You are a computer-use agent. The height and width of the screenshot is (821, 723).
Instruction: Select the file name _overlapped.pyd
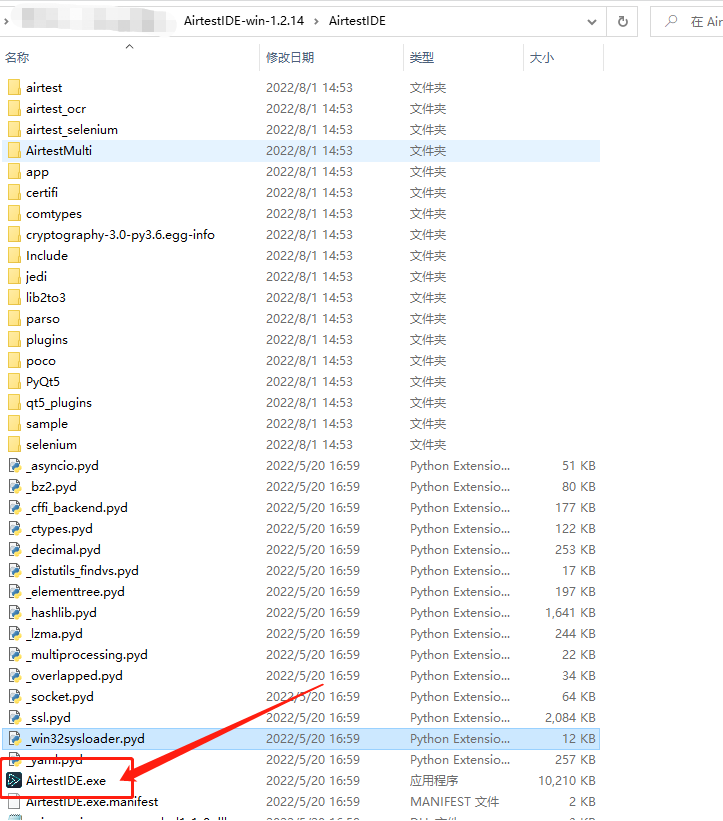point(74,675)
